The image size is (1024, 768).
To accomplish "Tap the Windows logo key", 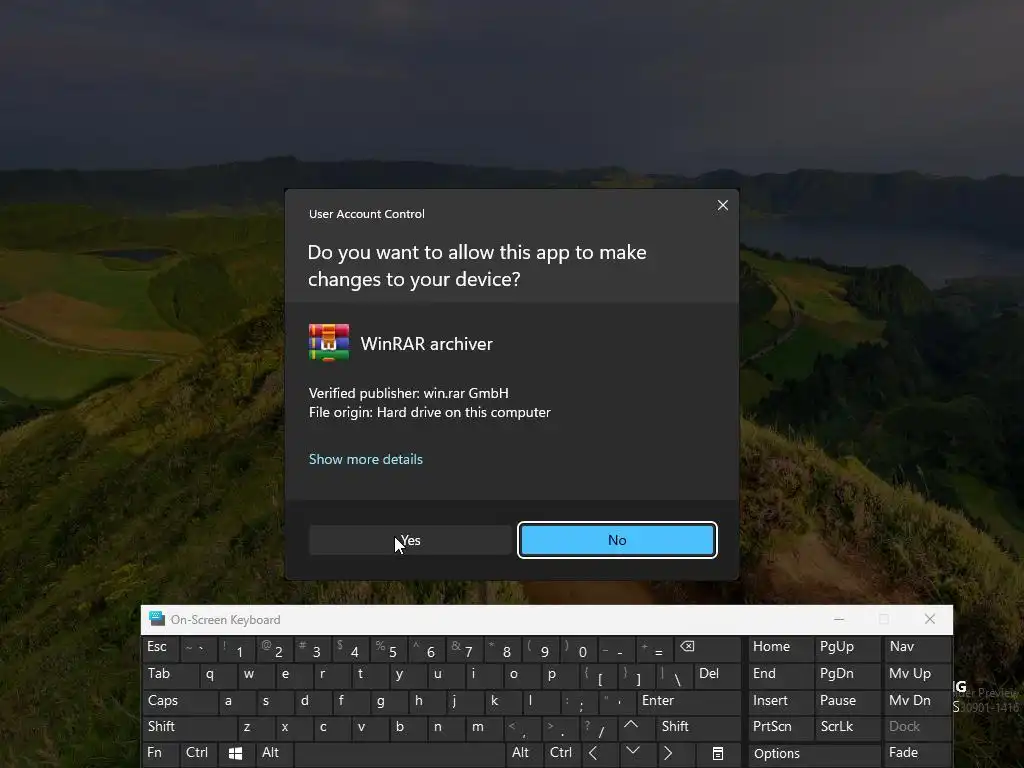I will pyautogui.click(x=236, y=754).
